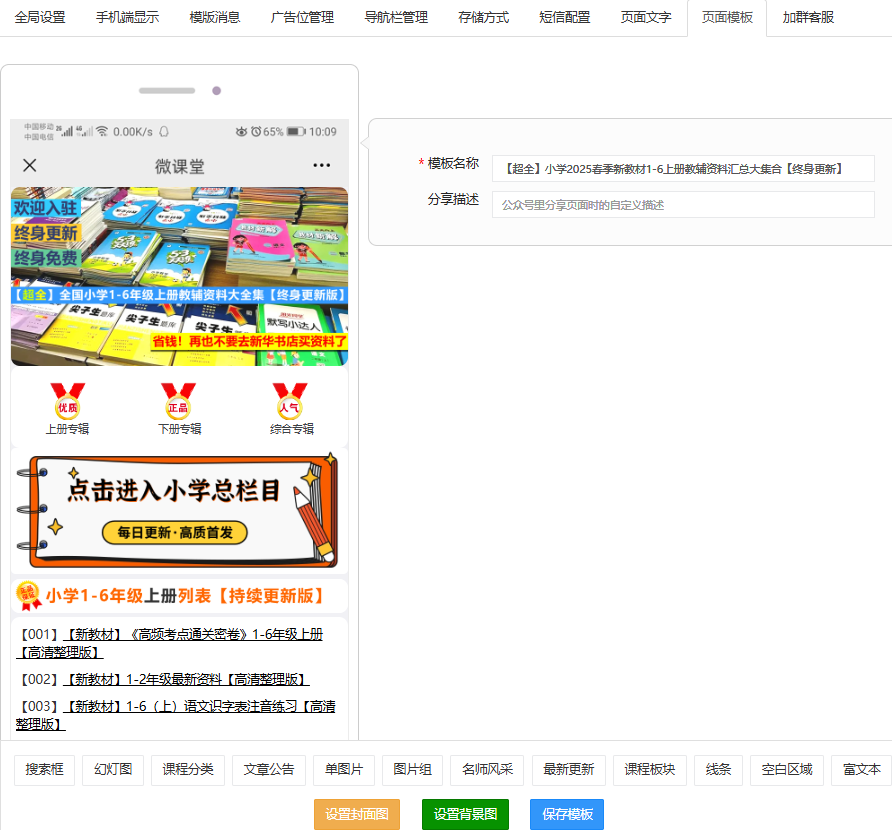
Task: Select the 广告位管理 tab
Action: click(302, 18)
